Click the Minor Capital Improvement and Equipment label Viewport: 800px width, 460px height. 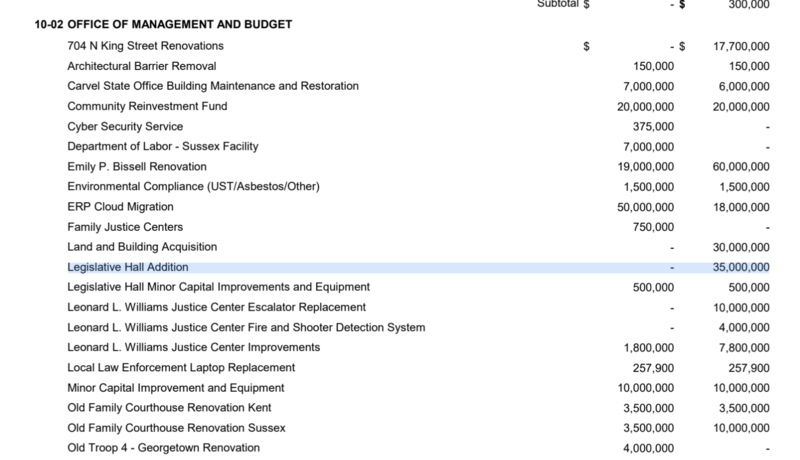tap(176, 388)
